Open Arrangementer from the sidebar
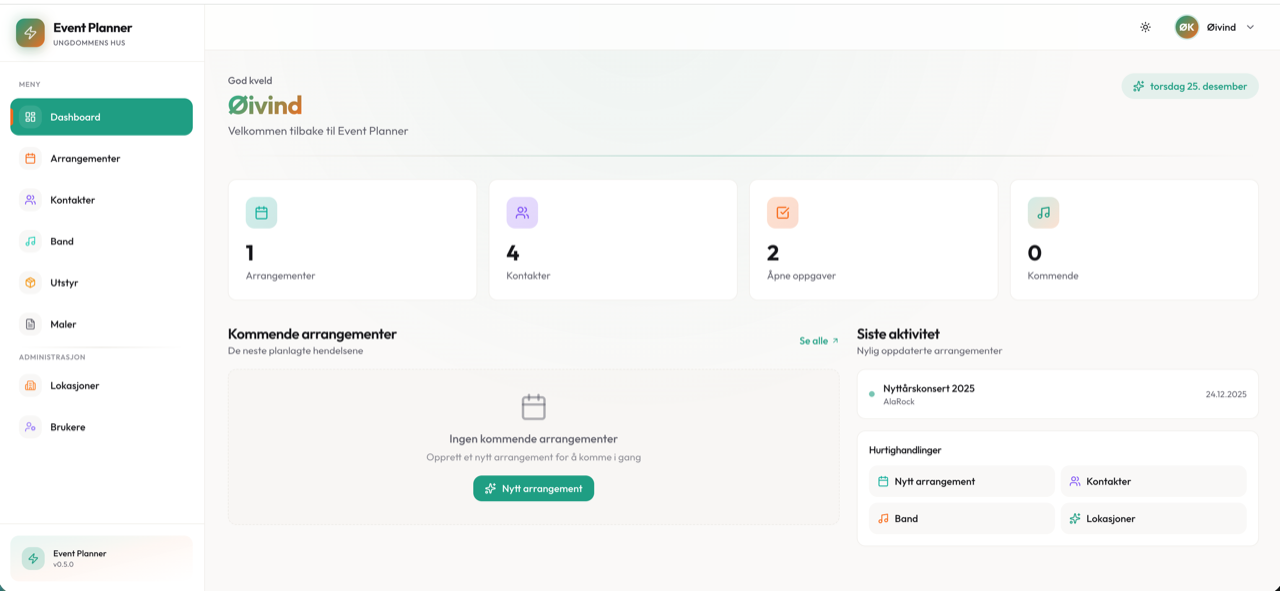Image resolution: width=1280 pixels, height=591 pixels. point(85,159)
